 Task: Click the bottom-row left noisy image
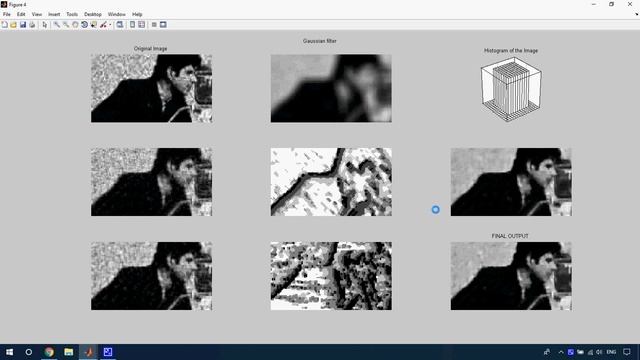pyautogui.click(x=151, y=276)
